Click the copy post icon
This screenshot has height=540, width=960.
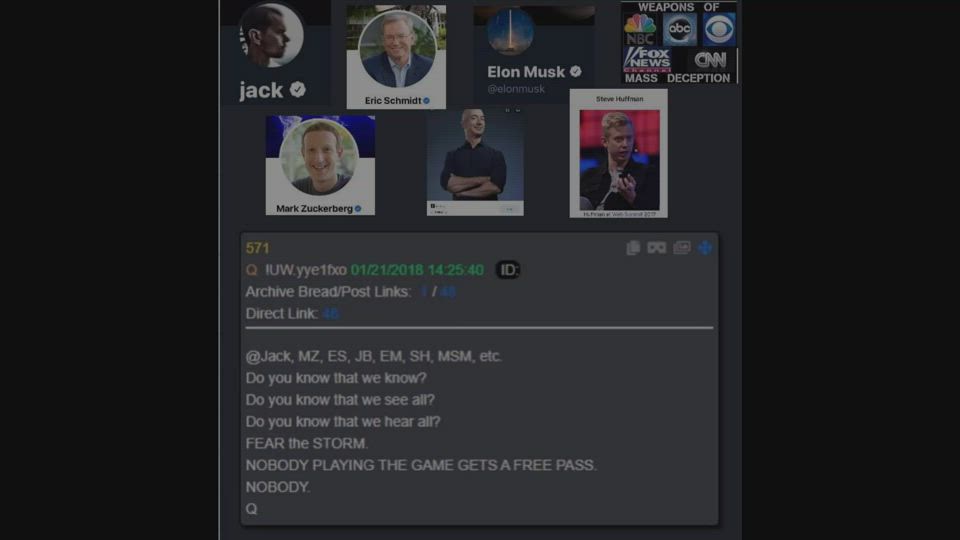coord(633,248)
